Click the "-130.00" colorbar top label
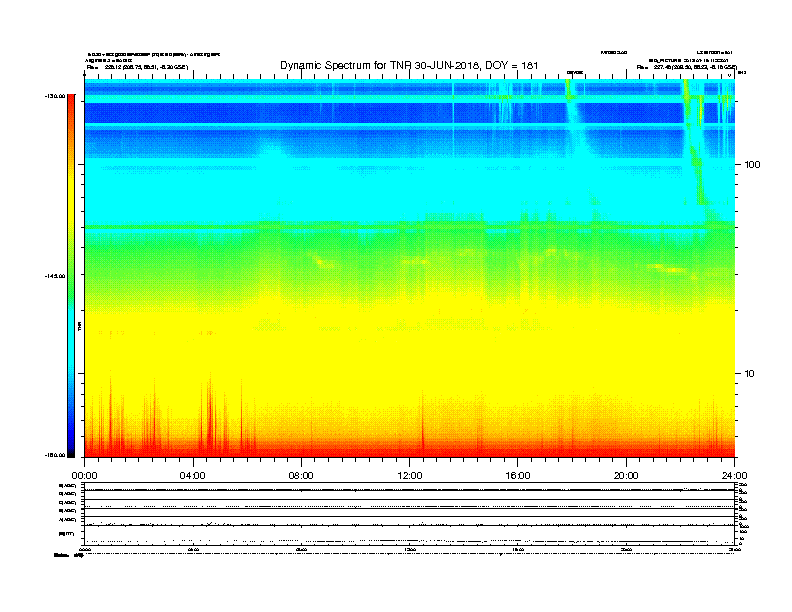Image resolution: width=792 pixels, height=612 pixels. click(x=55, y=96)
